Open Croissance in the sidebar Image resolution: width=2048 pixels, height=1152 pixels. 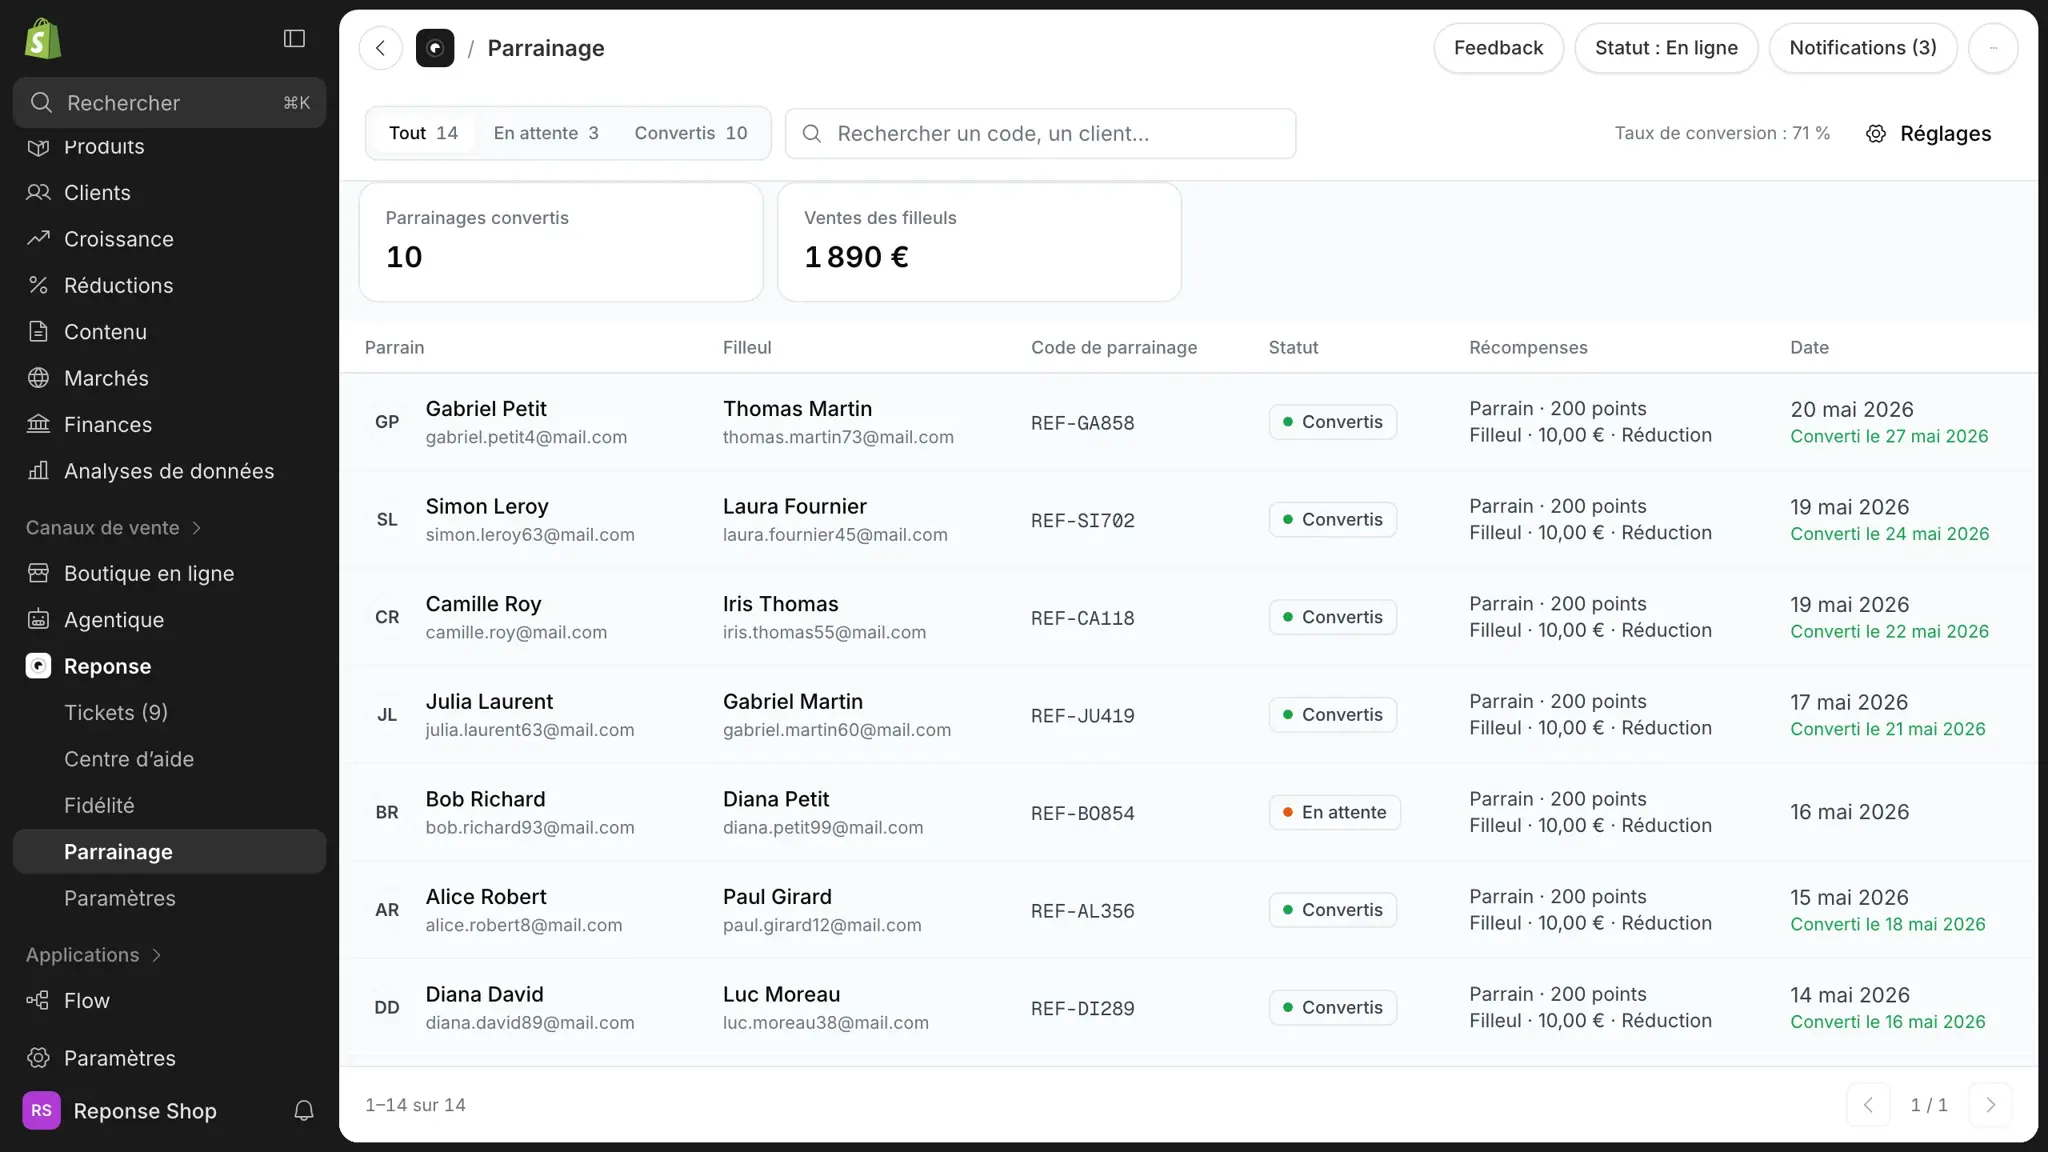tap(169, 239)
